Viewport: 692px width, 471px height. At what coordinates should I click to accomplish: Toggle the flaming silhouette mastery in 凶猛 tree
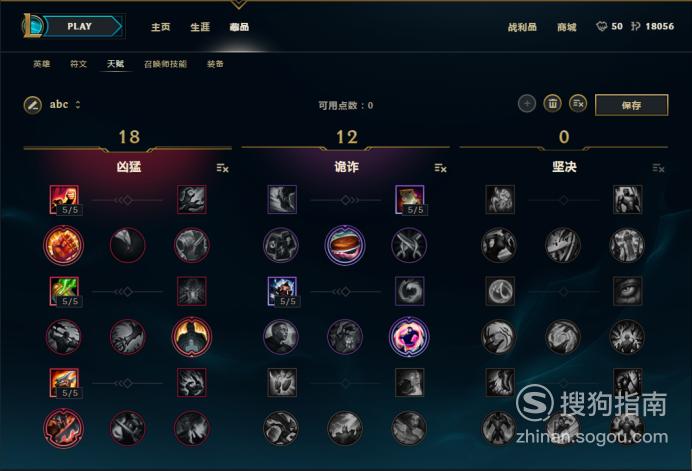click(192, 337)
